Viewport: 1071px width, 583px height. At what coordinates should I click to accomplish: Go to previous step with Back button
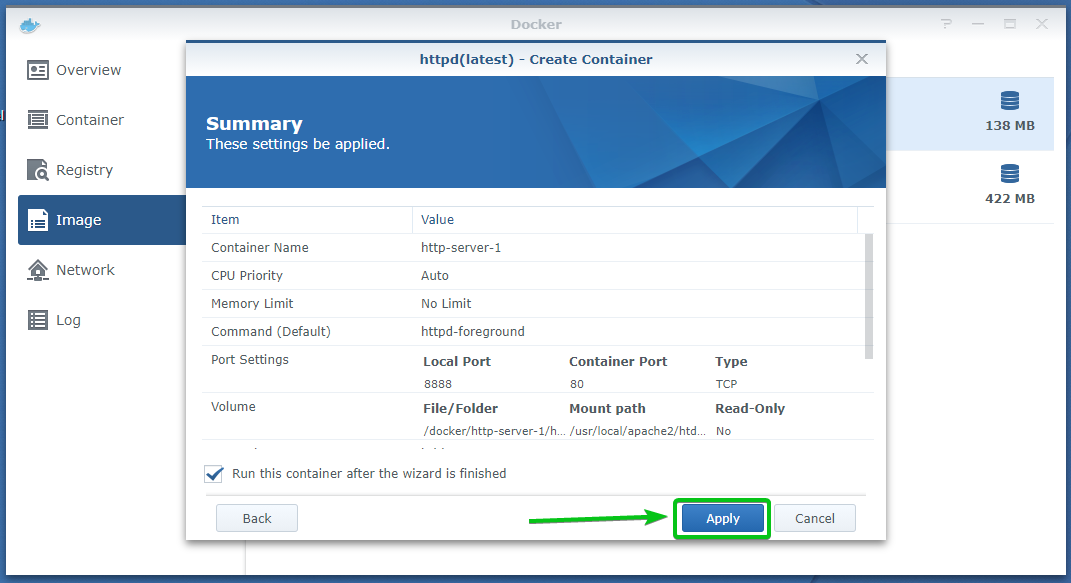point(257,518)
